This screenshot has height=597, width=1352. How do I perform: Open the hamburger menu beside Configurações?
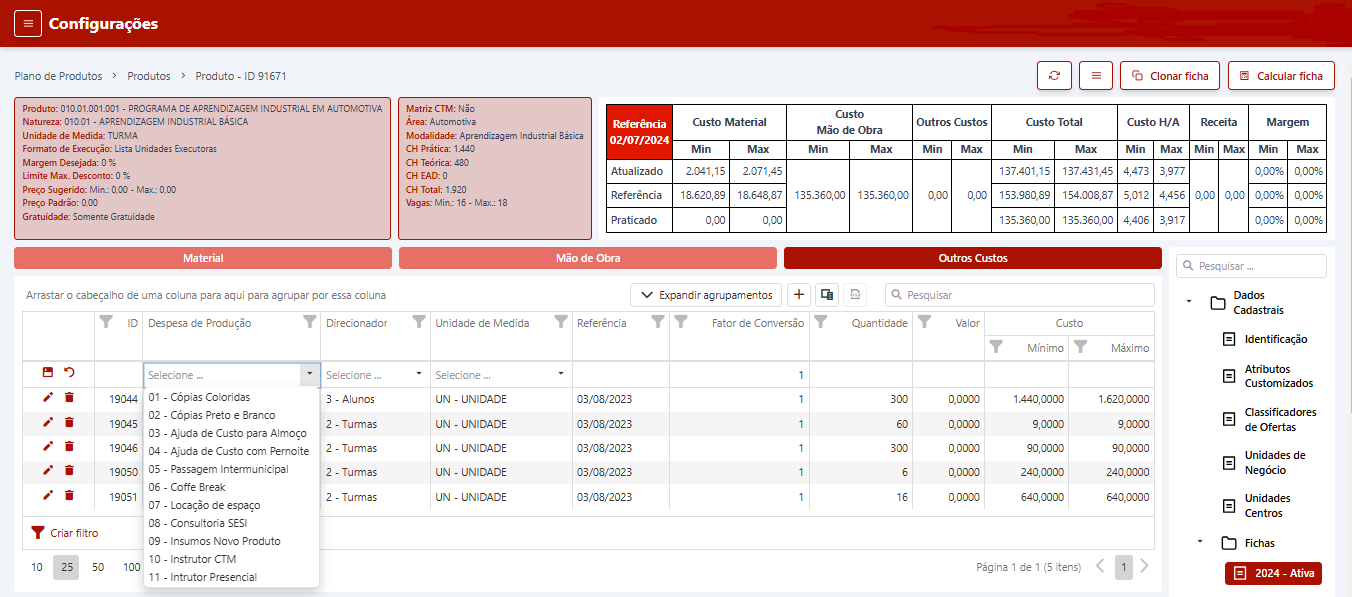point(28,23)
